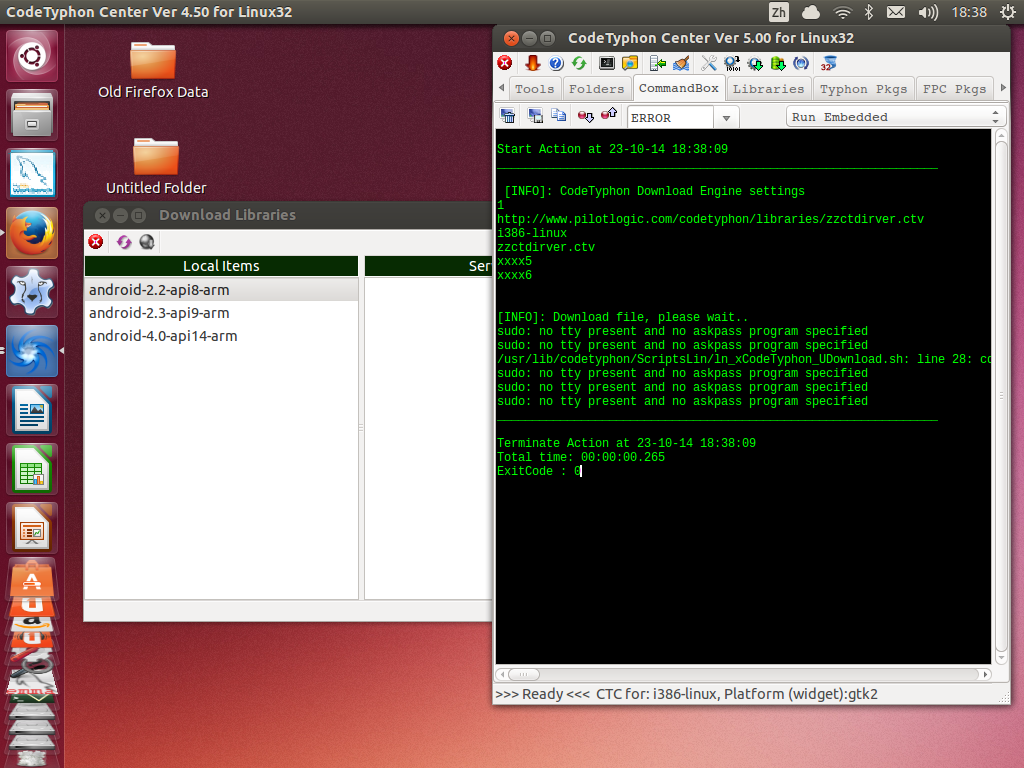The image size is (1024, 768).
Task: Select android-2.3-api9-arm in Local Items
Action: click(x=221, y=313)
